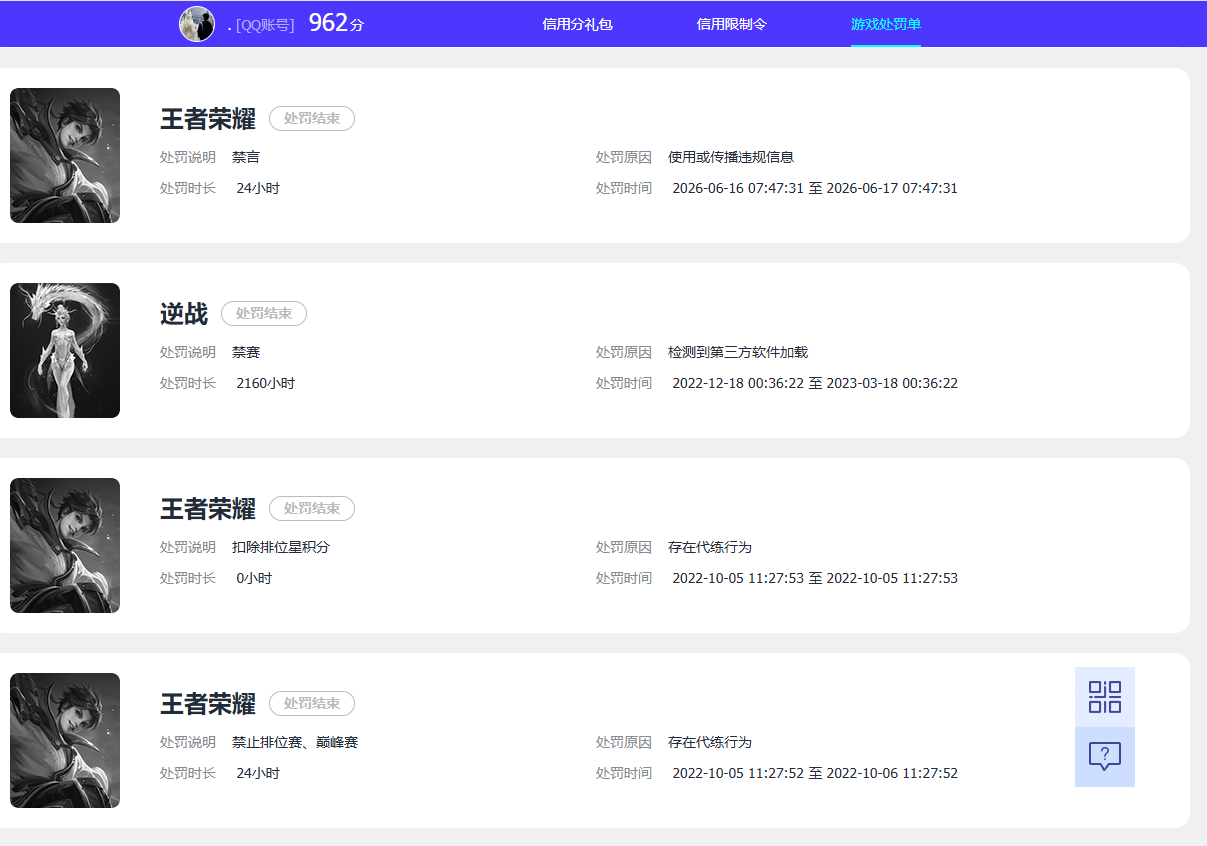This screenshot has height=846, width=1207.
Task: Click 处罚结束 badge on the 禁止排位赛 card
Action: click(x=312, y=703)
